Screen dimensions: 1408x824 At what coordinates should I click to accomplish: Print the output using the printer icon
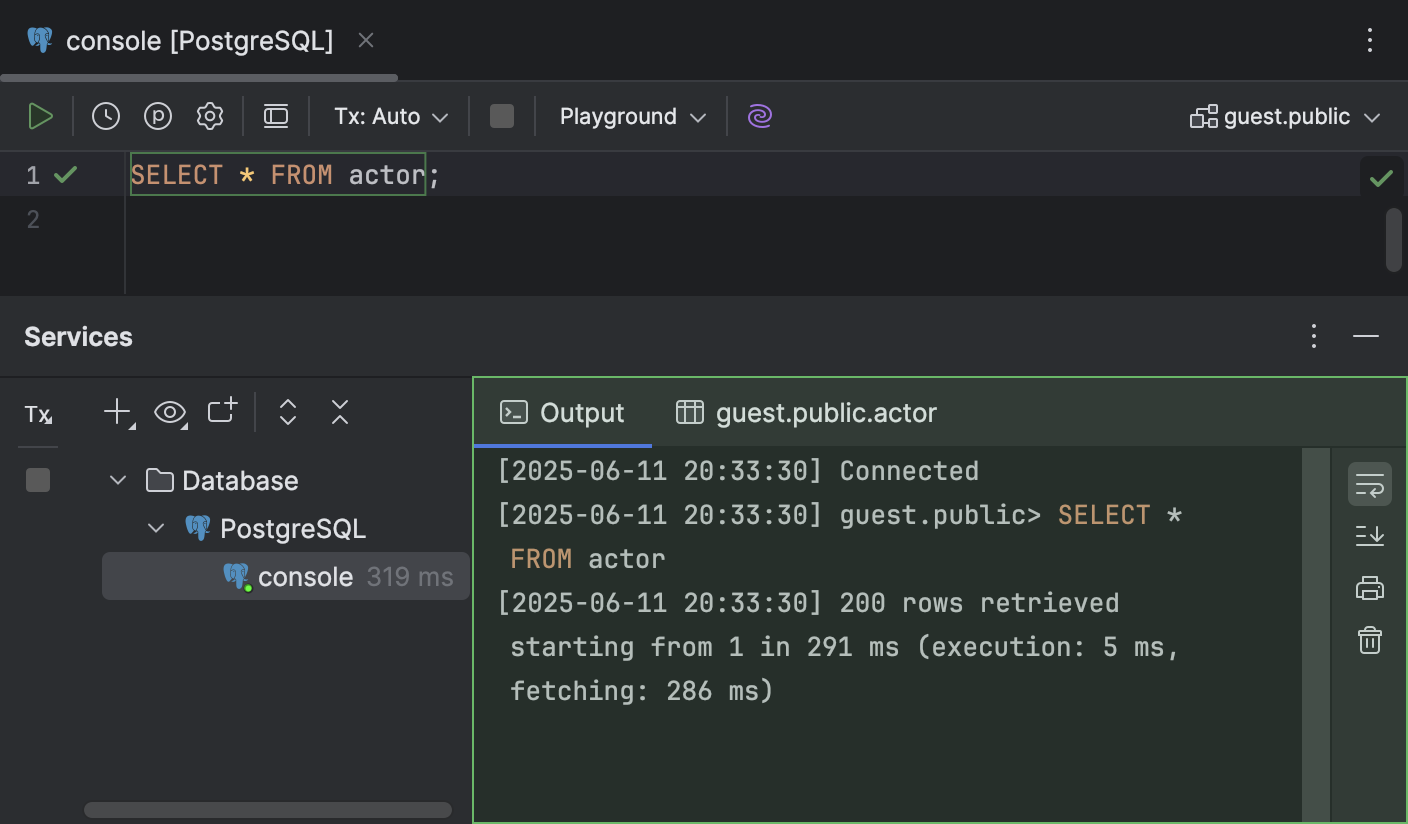coord(1369,588)
